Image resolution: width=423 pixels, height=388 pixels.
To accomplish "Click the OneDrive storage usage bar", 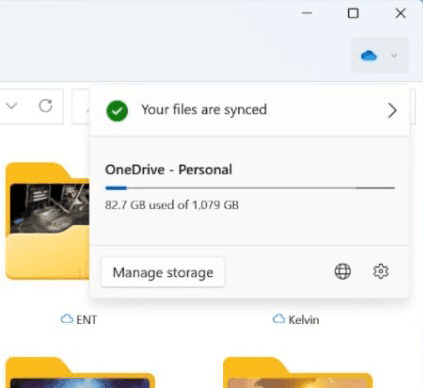I will click(250, 188).
